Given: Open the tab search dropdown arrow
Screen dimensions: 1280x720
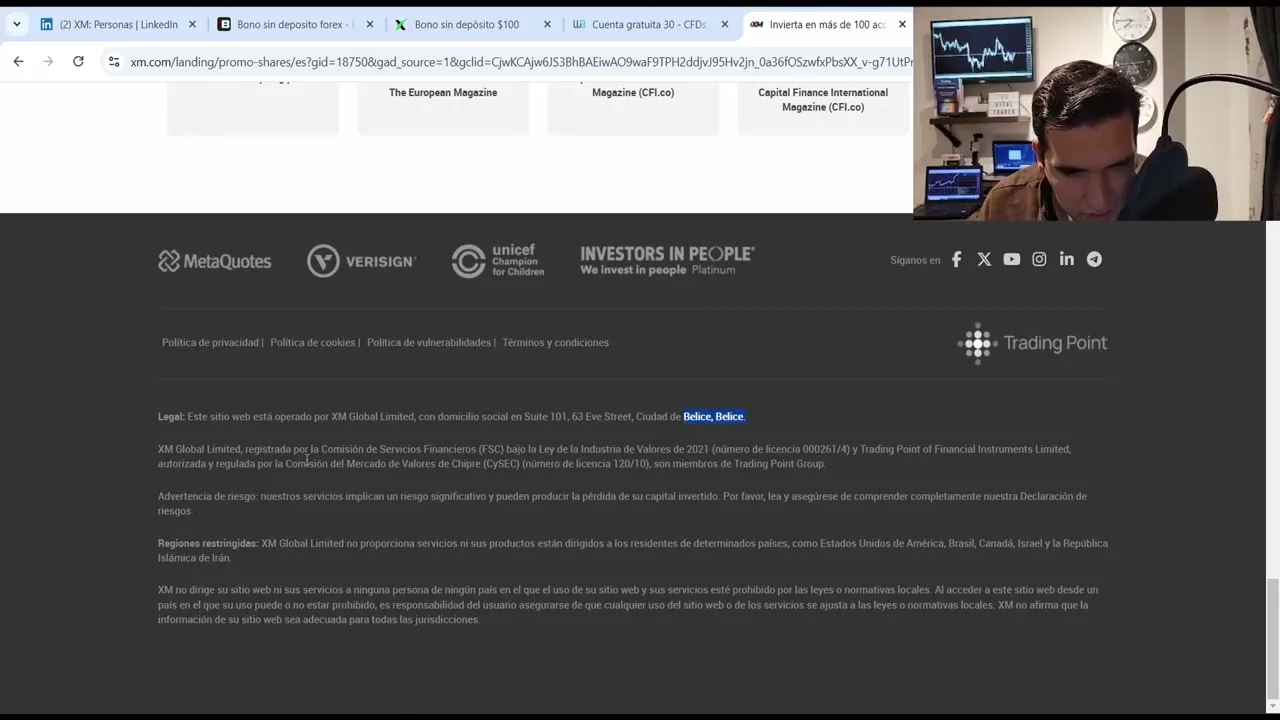Looking at the screenshot, I should (16, 24).
